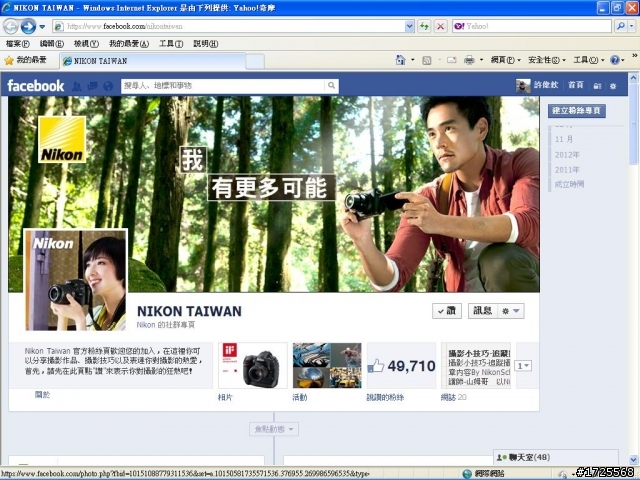Image resolution: width=640 pixels, height=480 pixels.
Task: Click the Facebook settings gear icon
Action: [x=613, y=86]
